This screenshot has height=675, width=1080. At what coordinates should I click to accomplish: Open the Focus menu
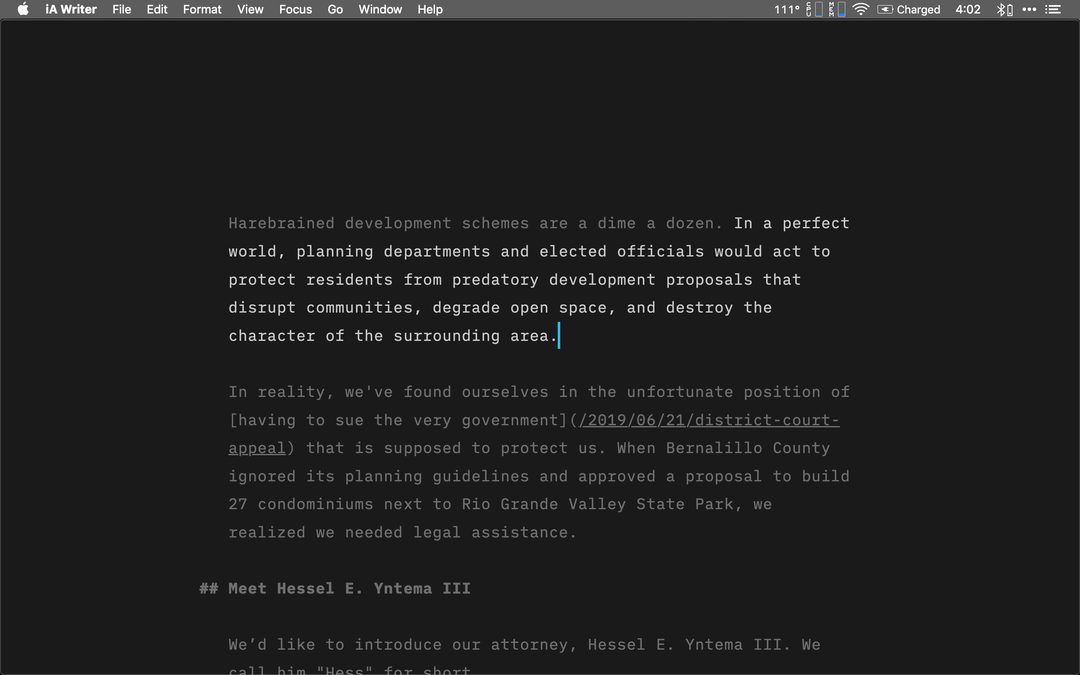tap(295, 9)
